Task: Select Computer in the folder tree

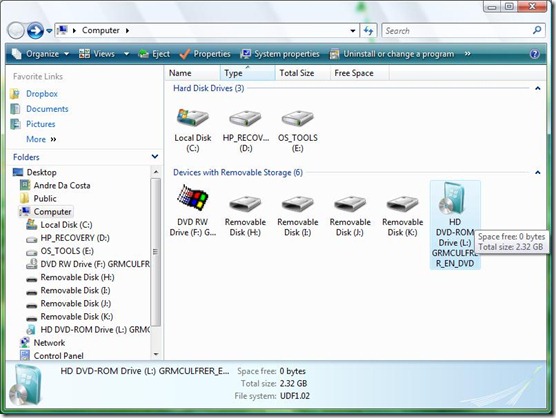Action: click(x=52, y=212)
